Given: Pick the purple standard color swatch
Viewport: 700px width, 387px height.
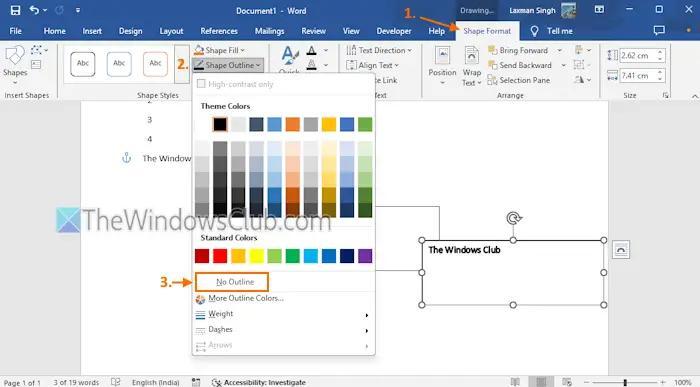Looking at the screenshot, I should tap(365, 256).
